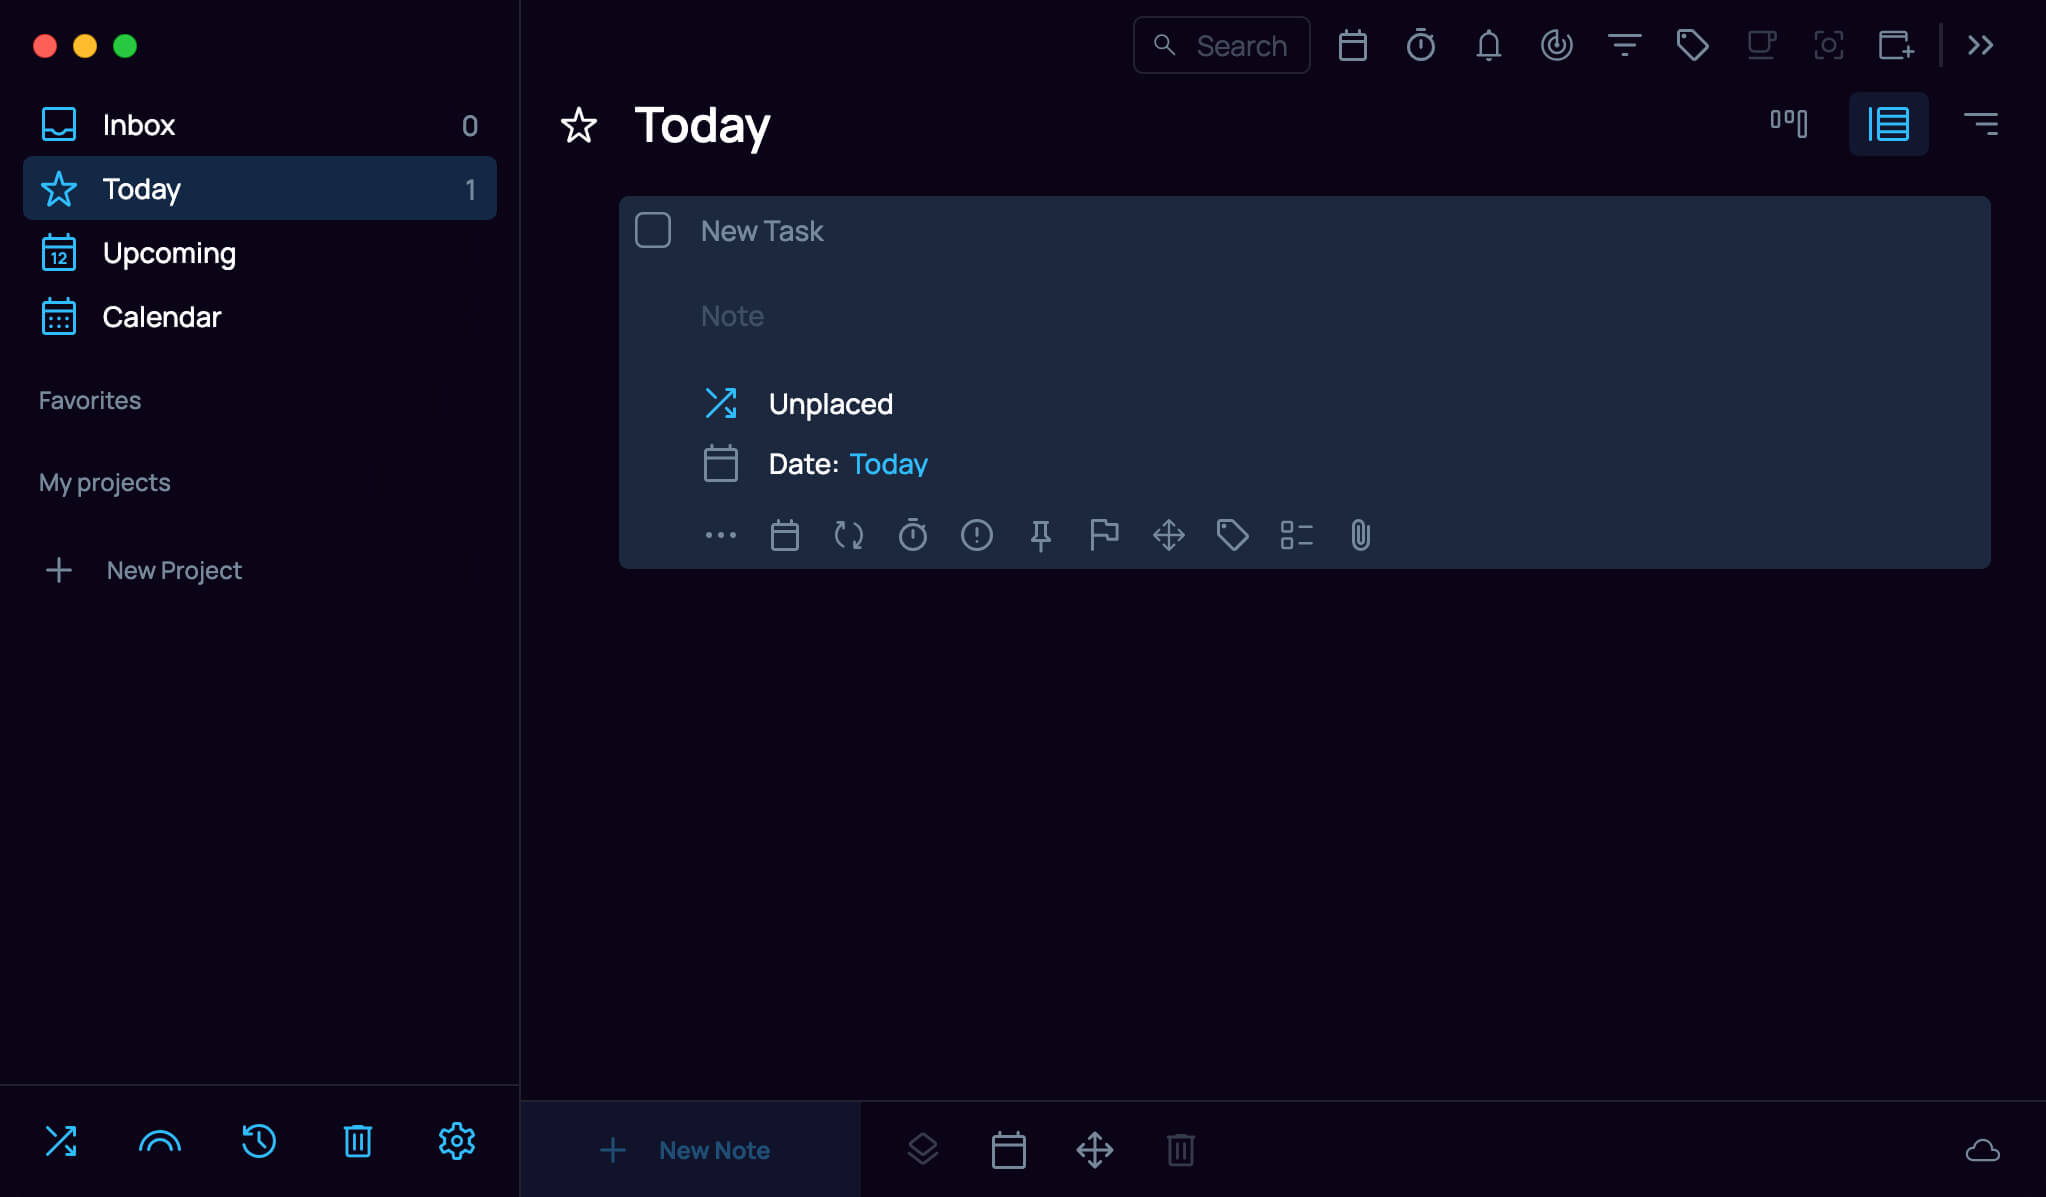2046x1197 pixels.
Task: Open Calendar from the sidebar
Action: tap(161, 317)
